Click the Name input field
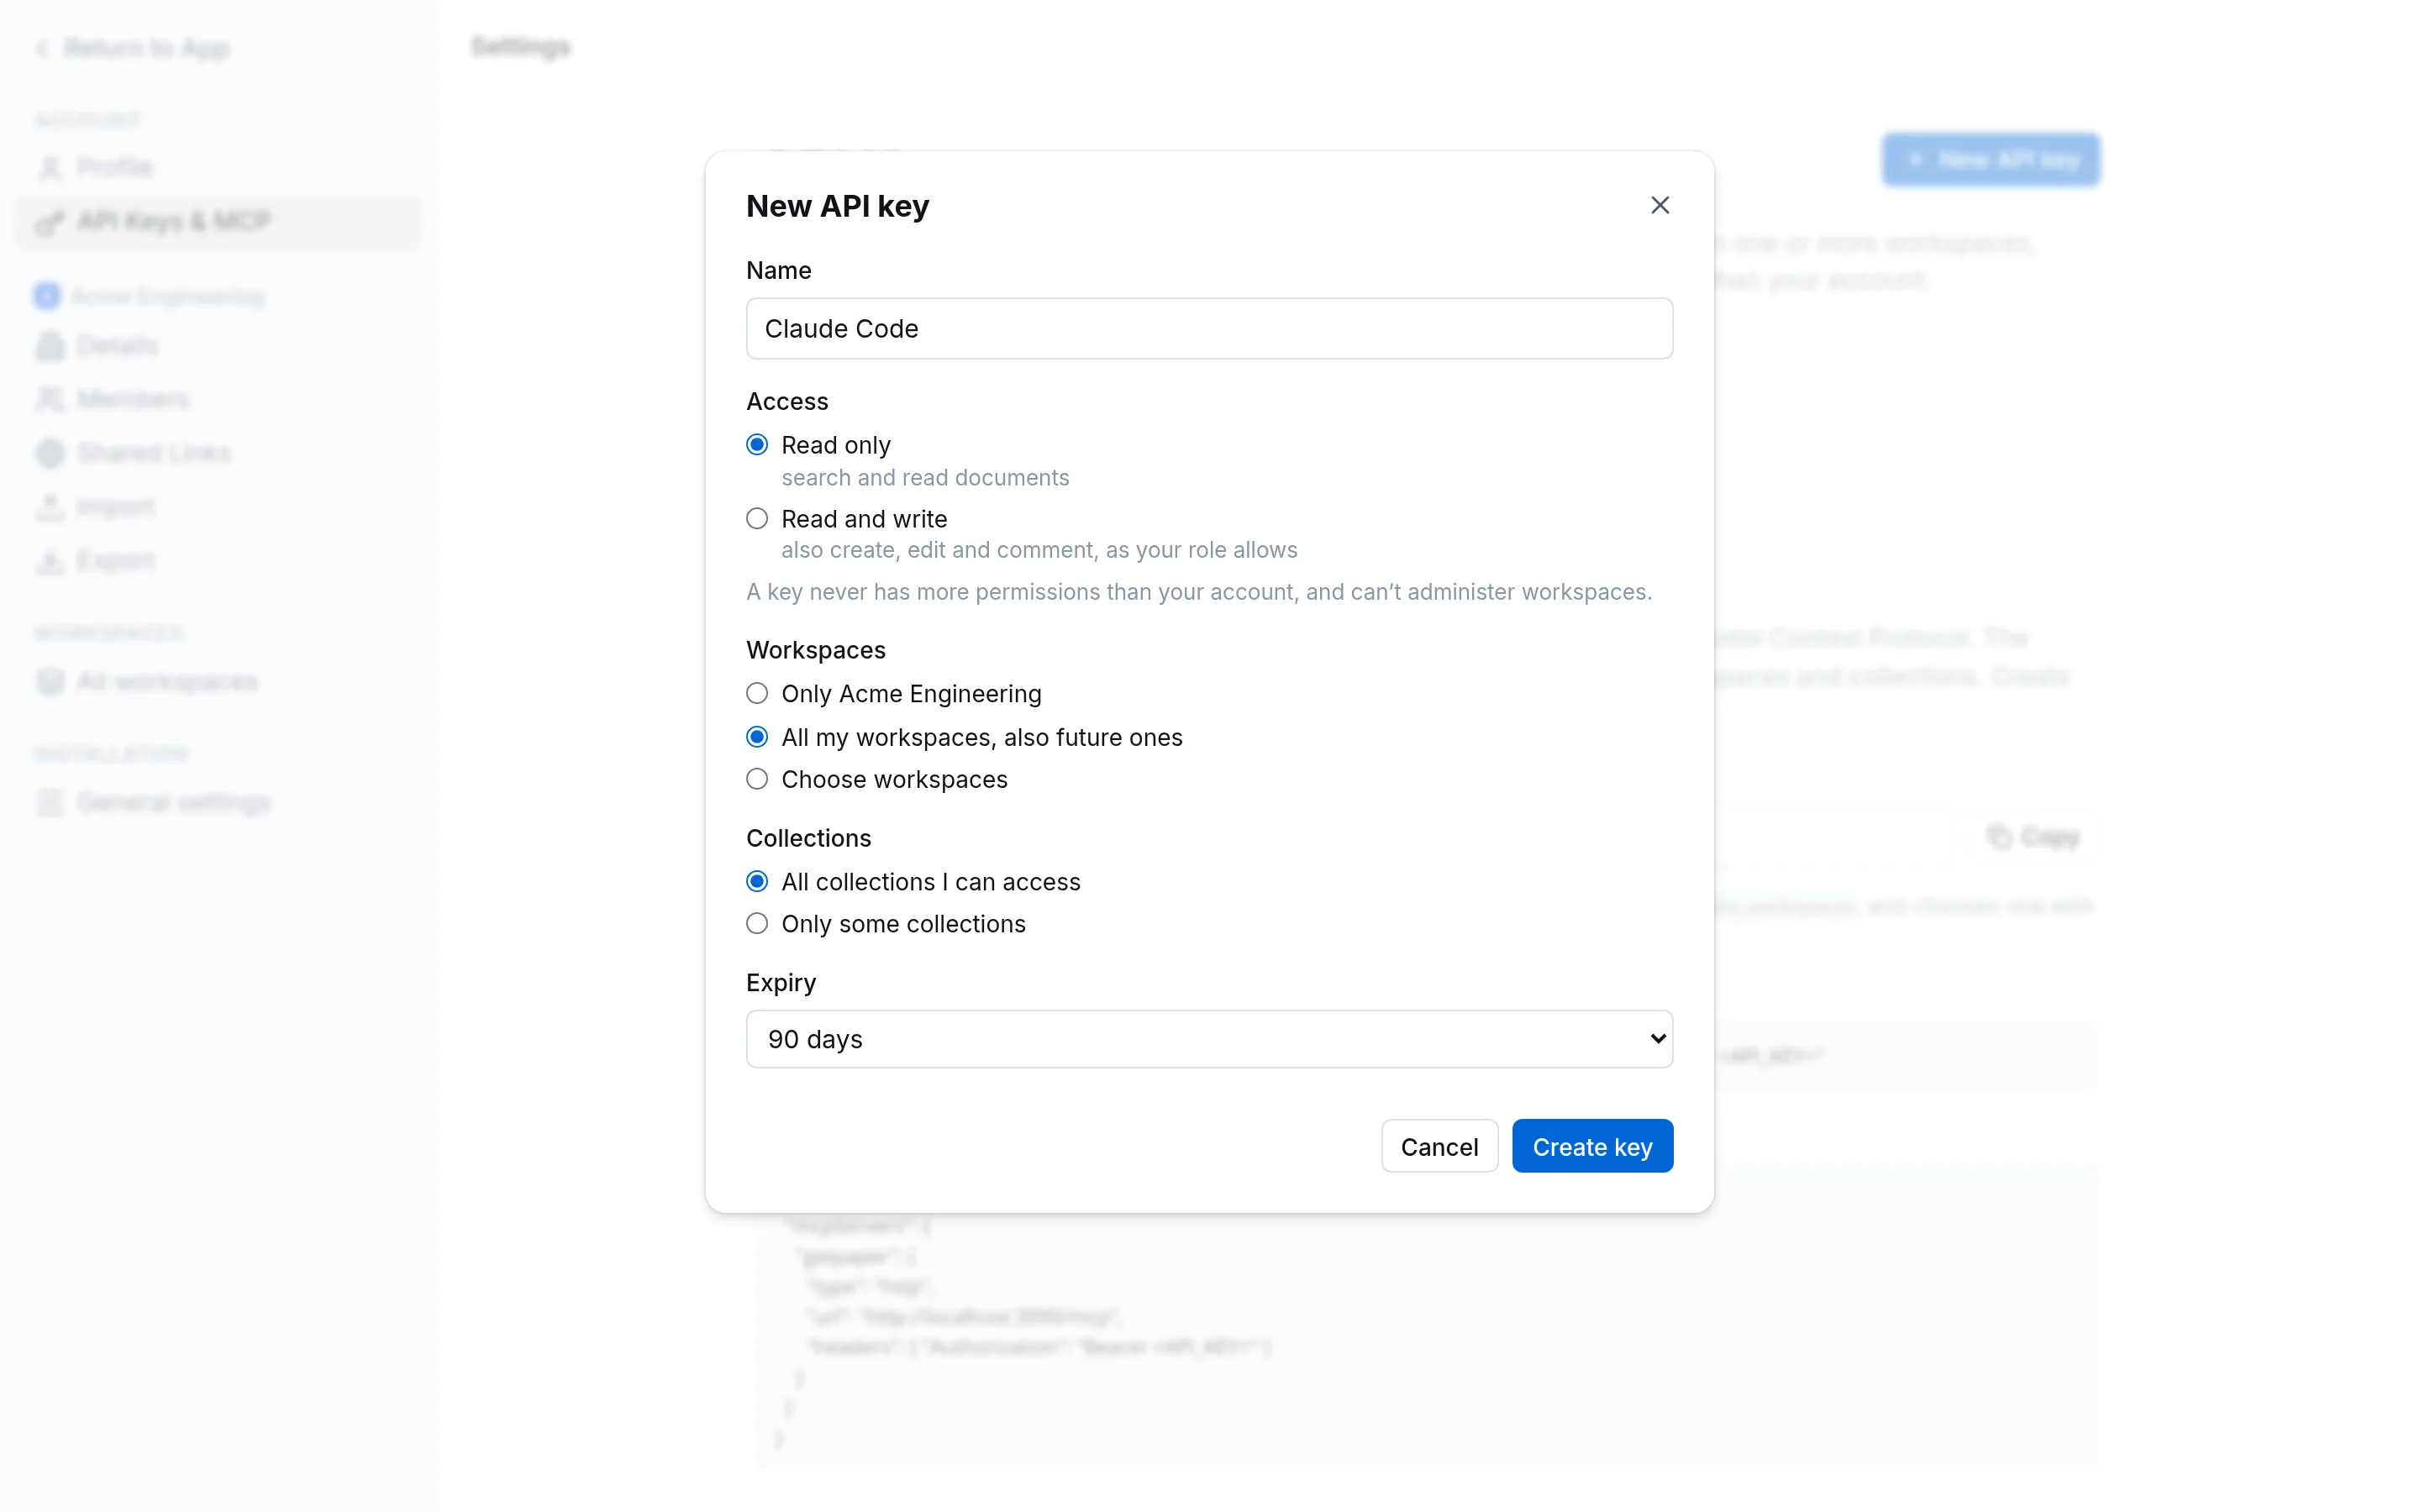 [1209, 328]
